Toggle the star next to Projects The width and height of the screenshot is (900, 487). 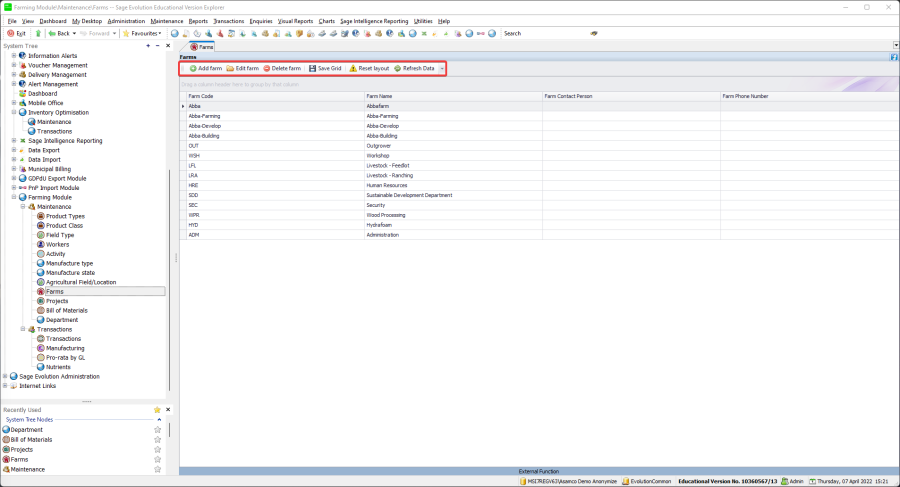pyautogui.click(x=157, y=449)
